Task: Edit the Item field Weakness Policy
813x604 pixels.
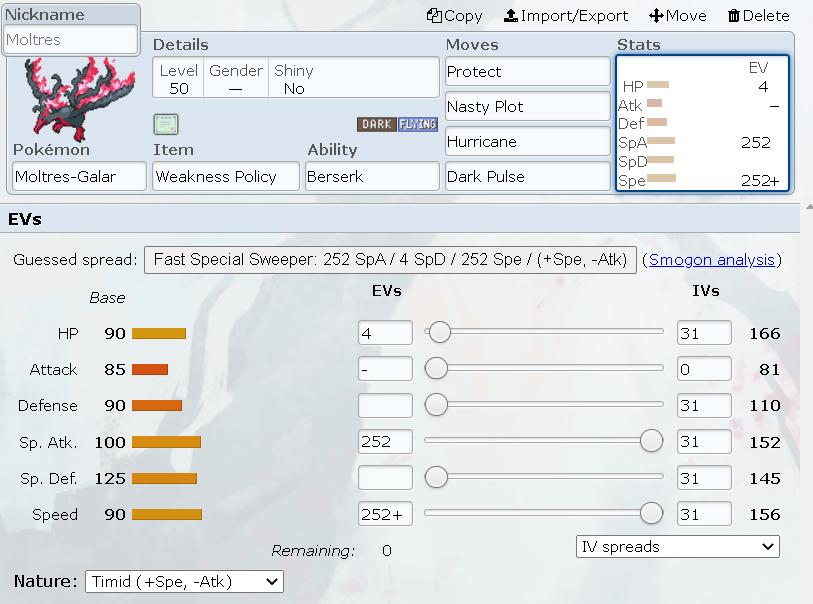Action: point(226,176)
